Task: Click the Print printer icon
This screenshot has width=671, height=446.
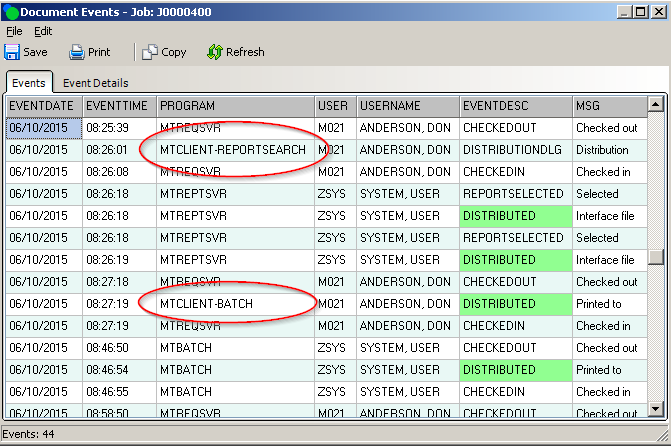Action: pos(77,52)
